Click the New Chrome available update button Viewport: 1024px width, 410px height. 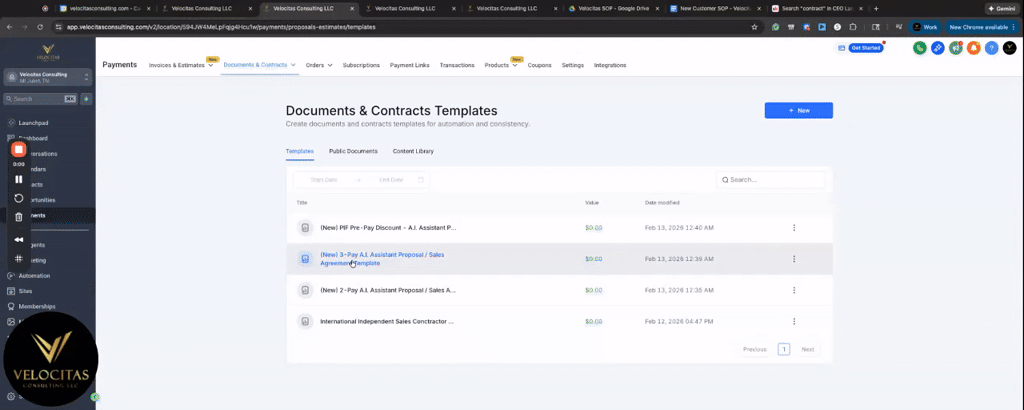pos(981,27)
